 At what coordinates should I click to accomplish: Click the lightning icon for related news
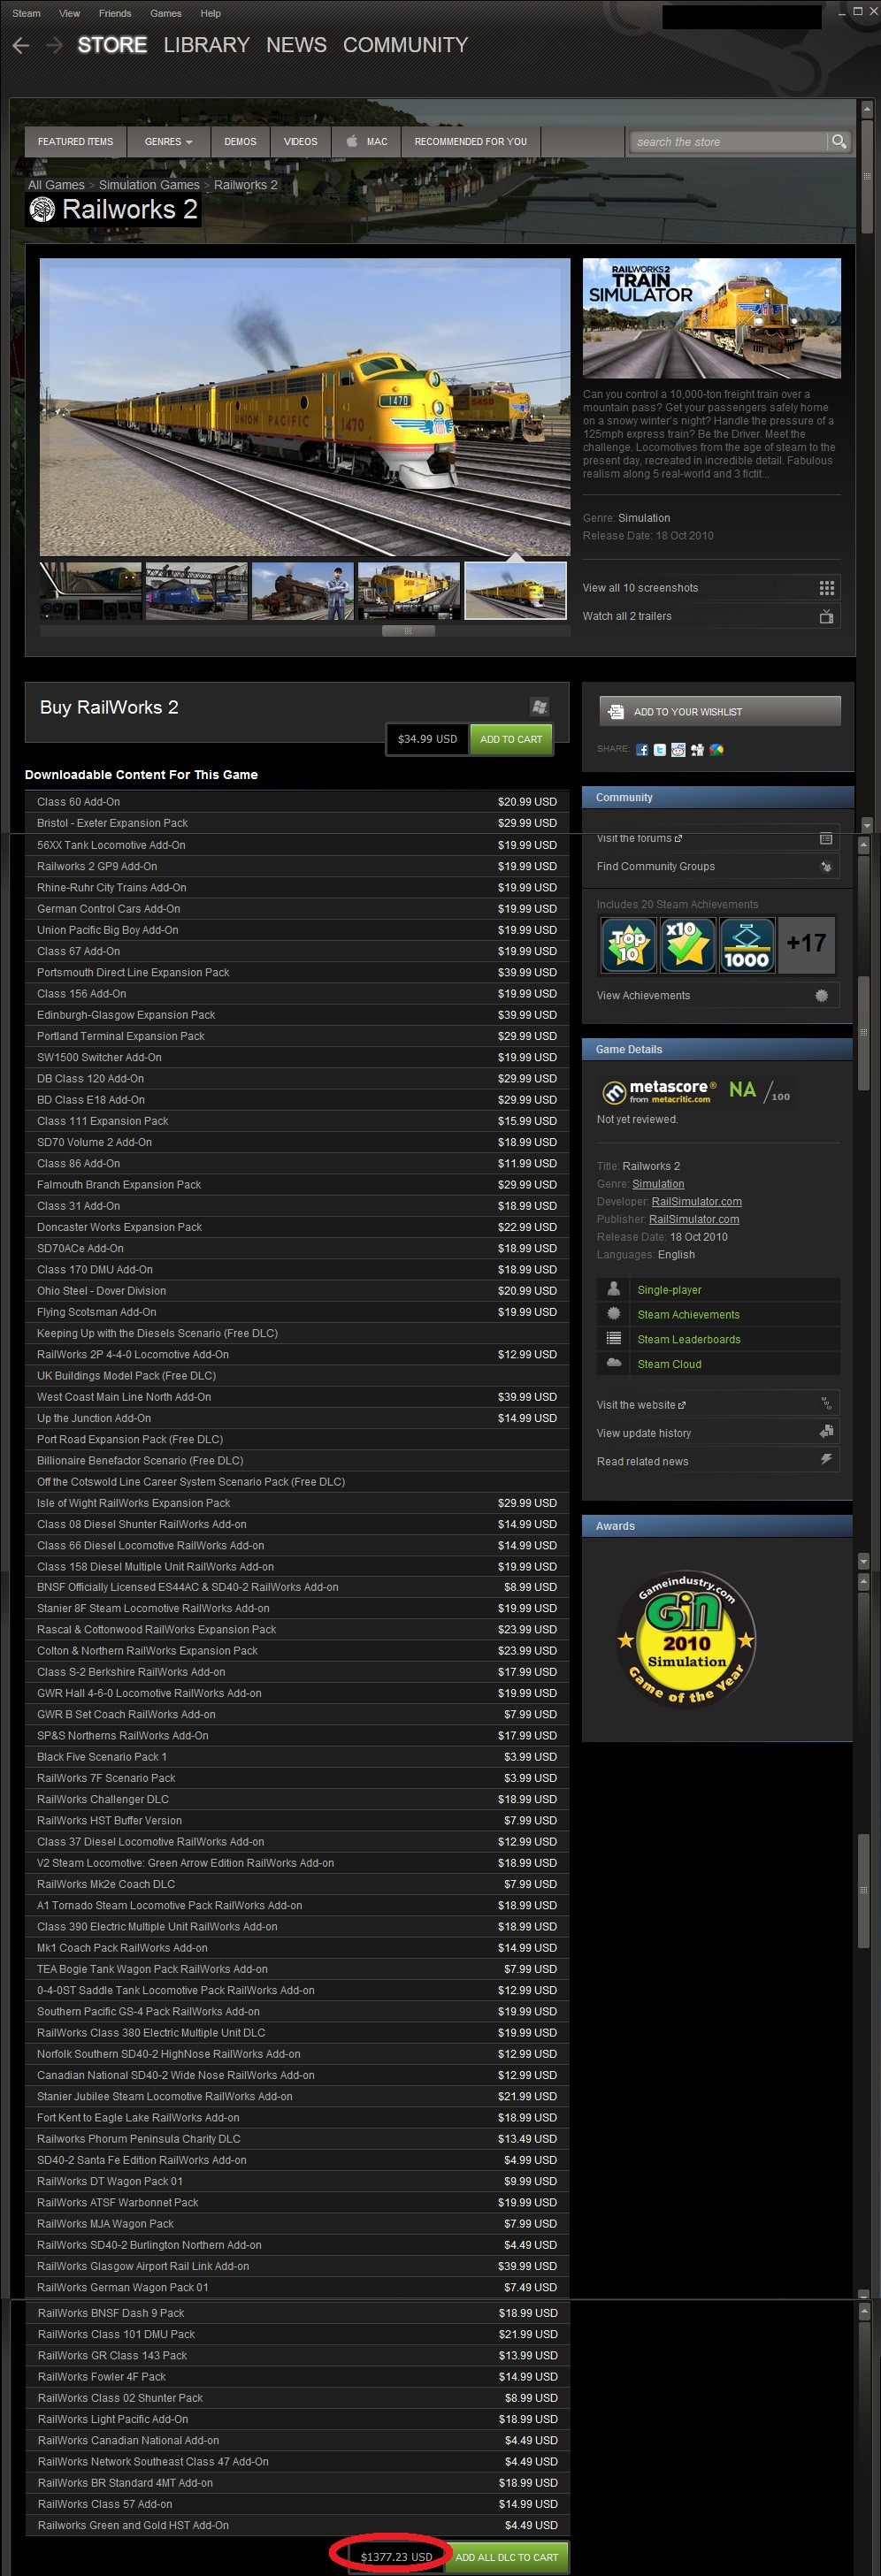826,1460
